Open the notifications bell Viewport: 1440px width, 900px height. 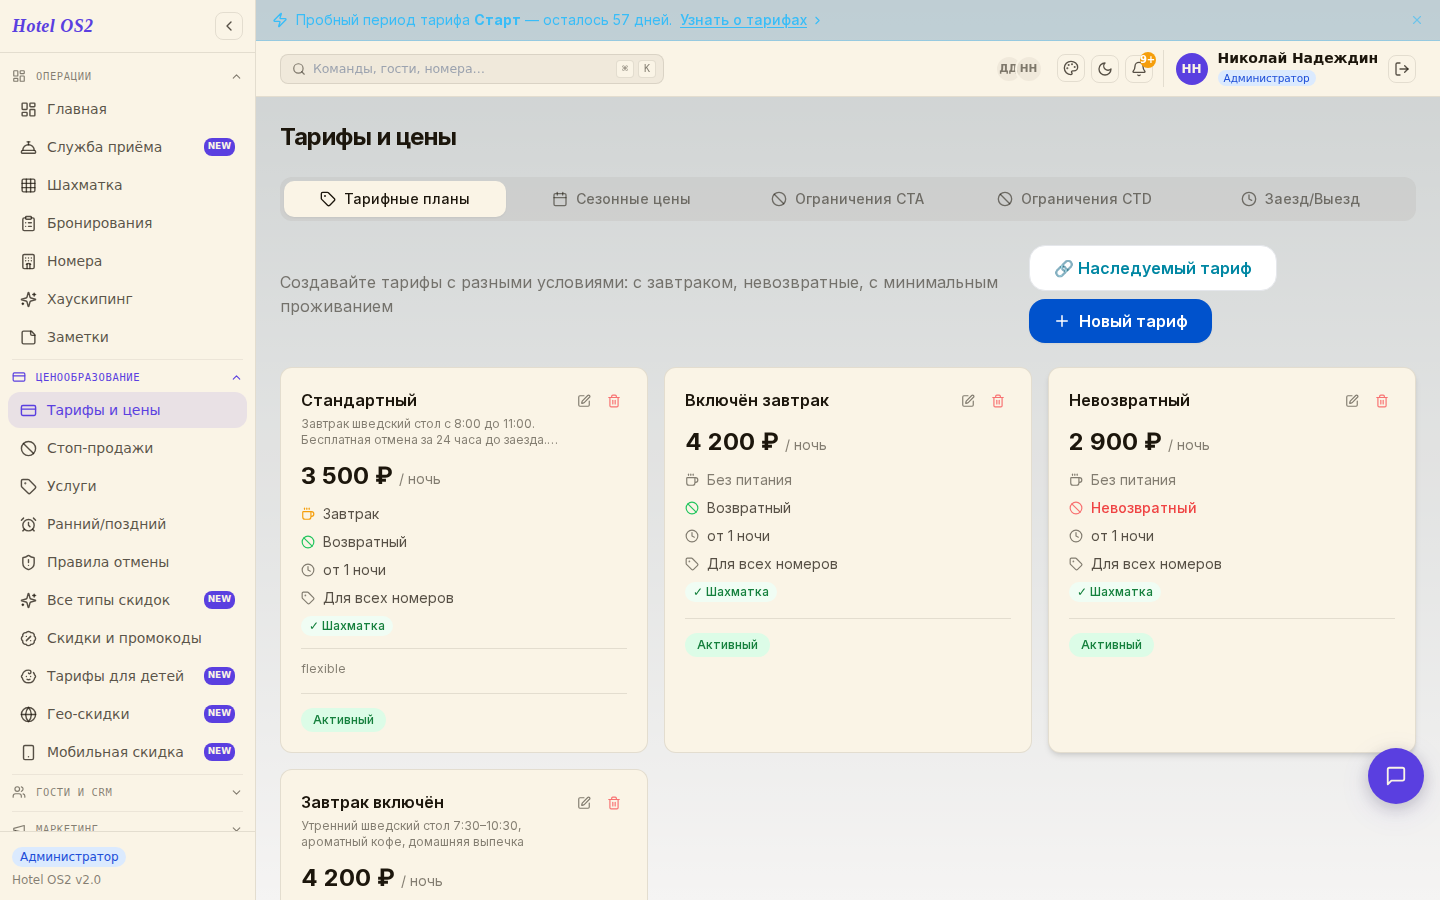(1138, 69)
